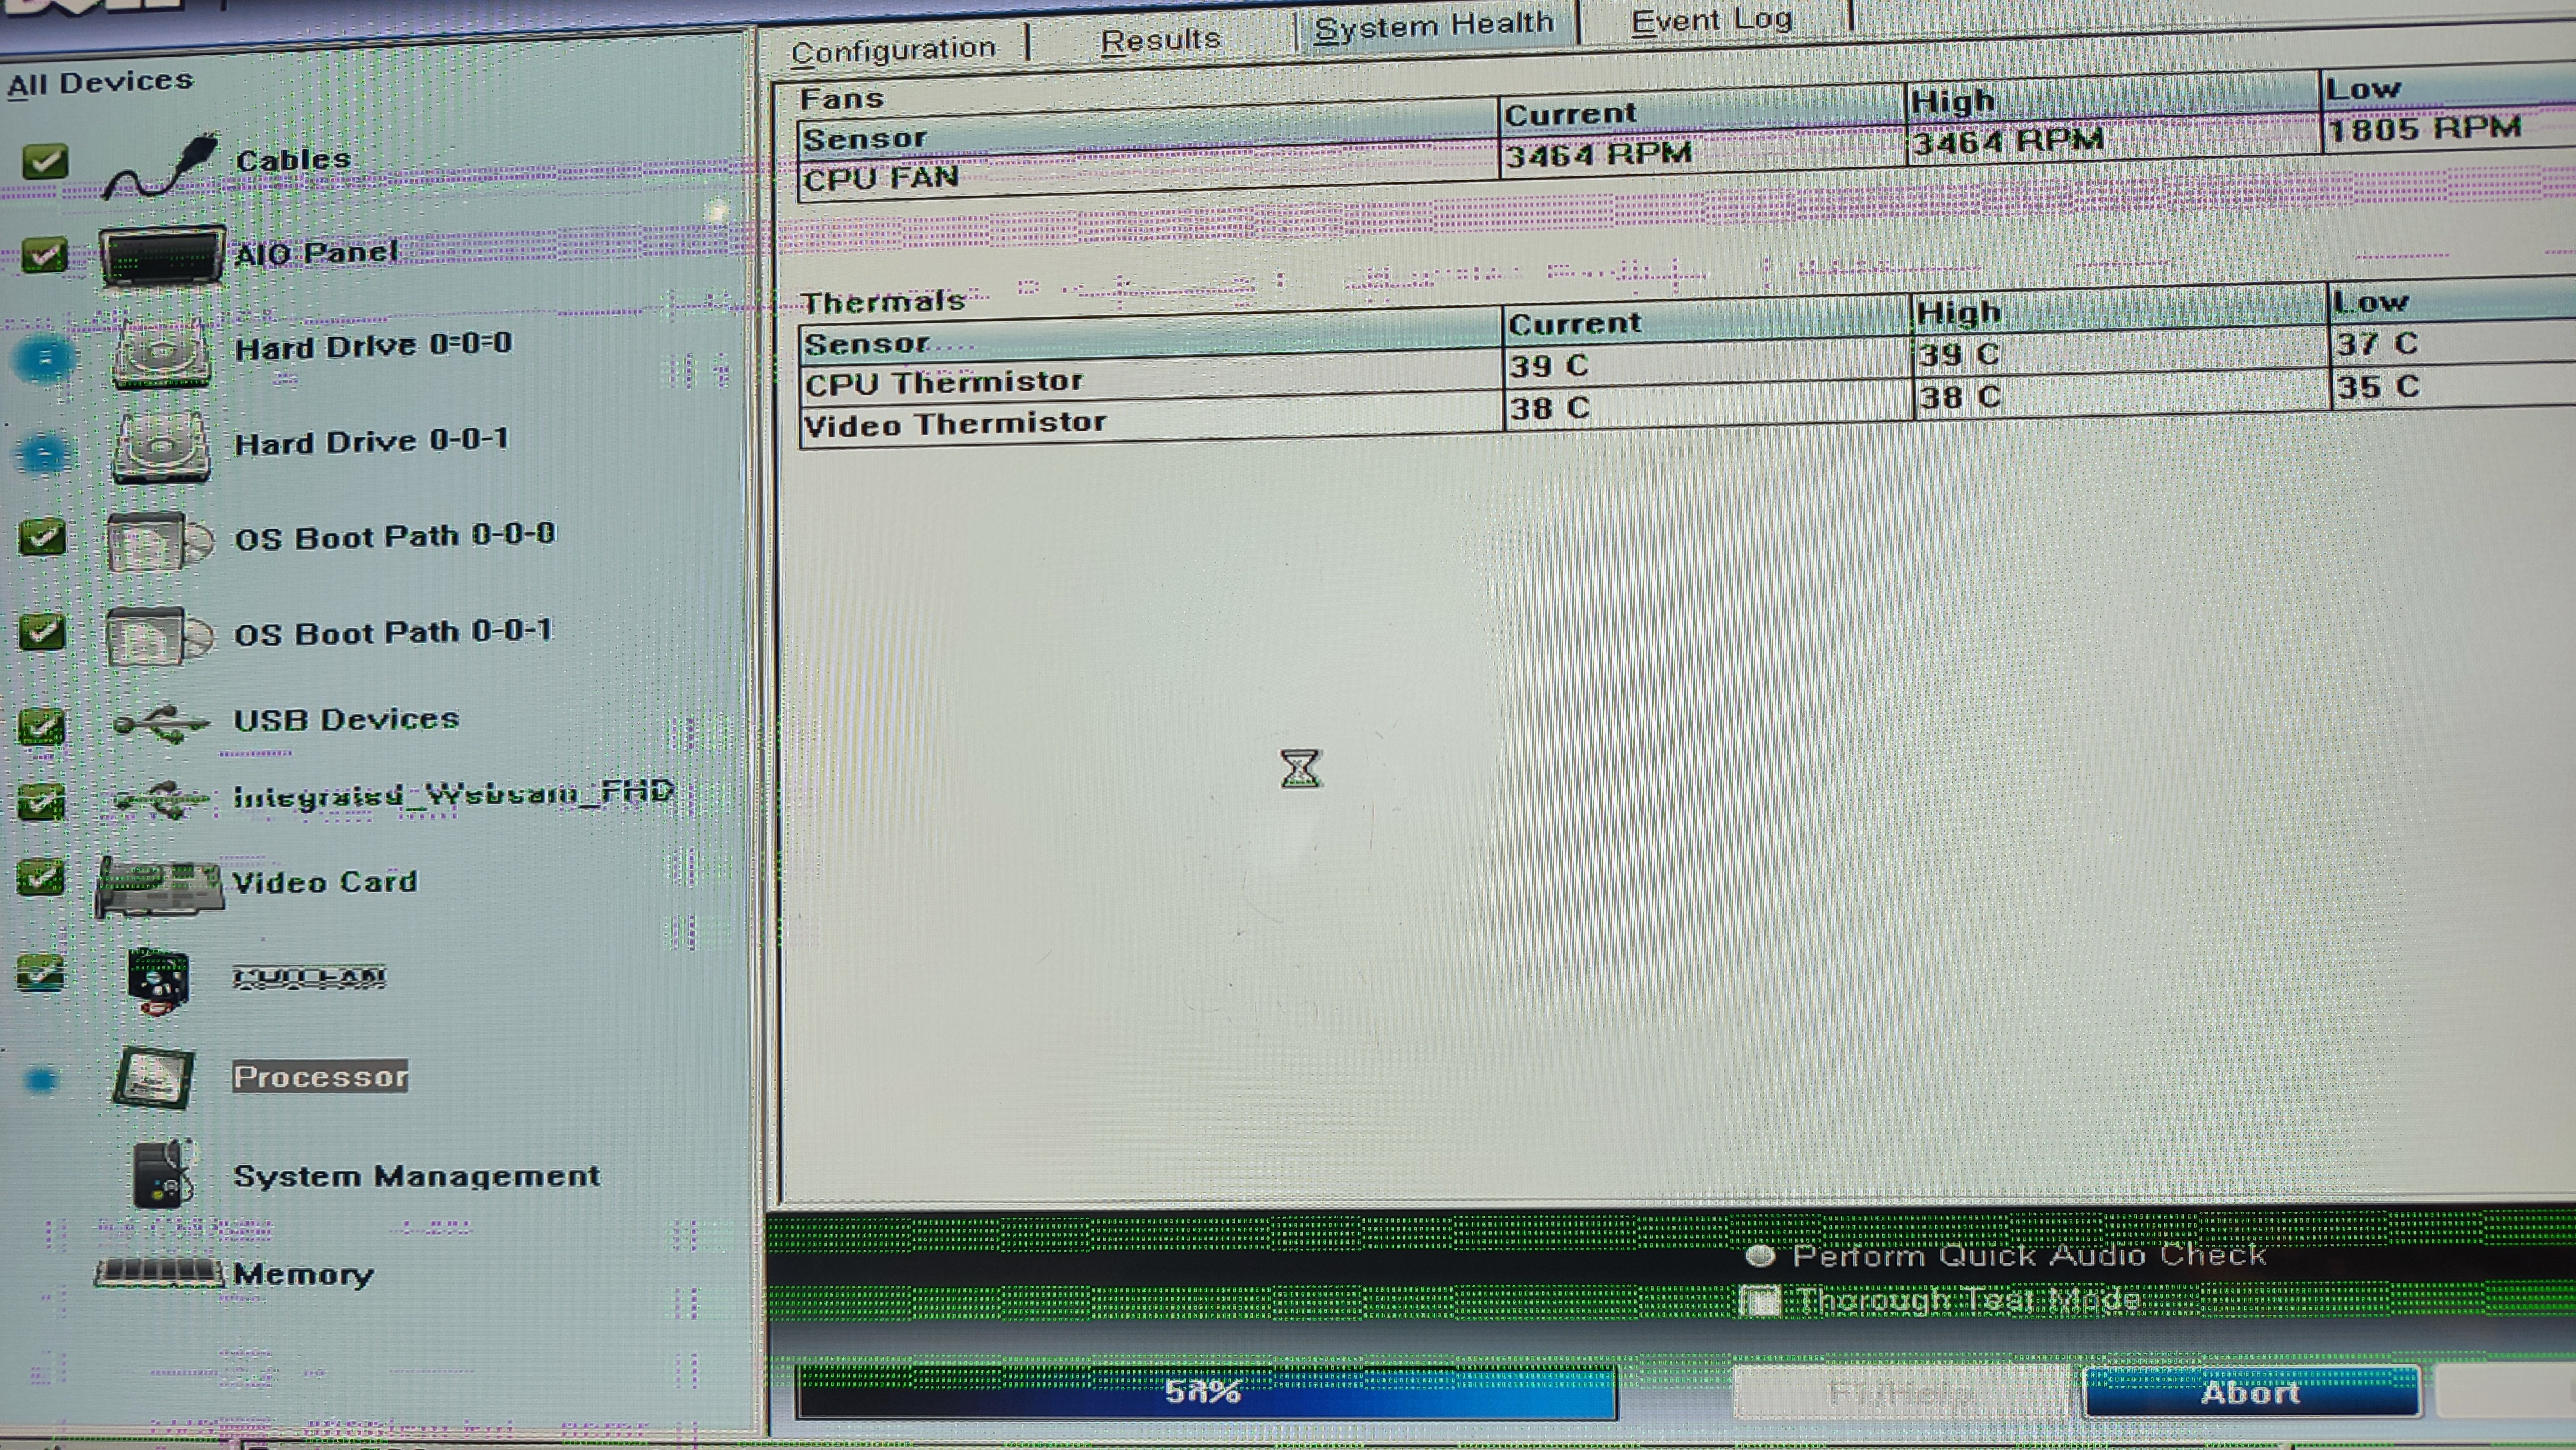Click the System Management tower icon
The height and width of the screenshot is (1450, 2576).
coord(163,1175)
